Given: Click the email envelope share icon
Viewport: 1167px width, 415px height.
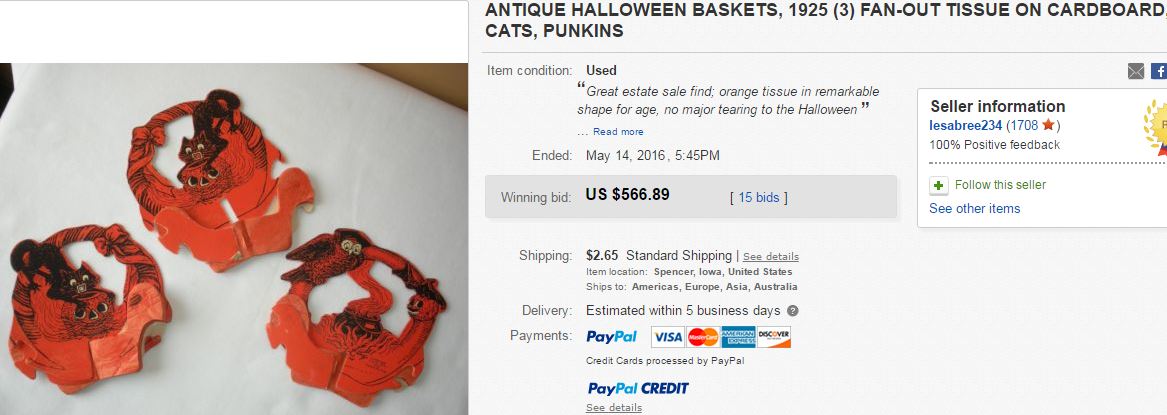Looking at the screenshot, I should tap(1136, 71).
